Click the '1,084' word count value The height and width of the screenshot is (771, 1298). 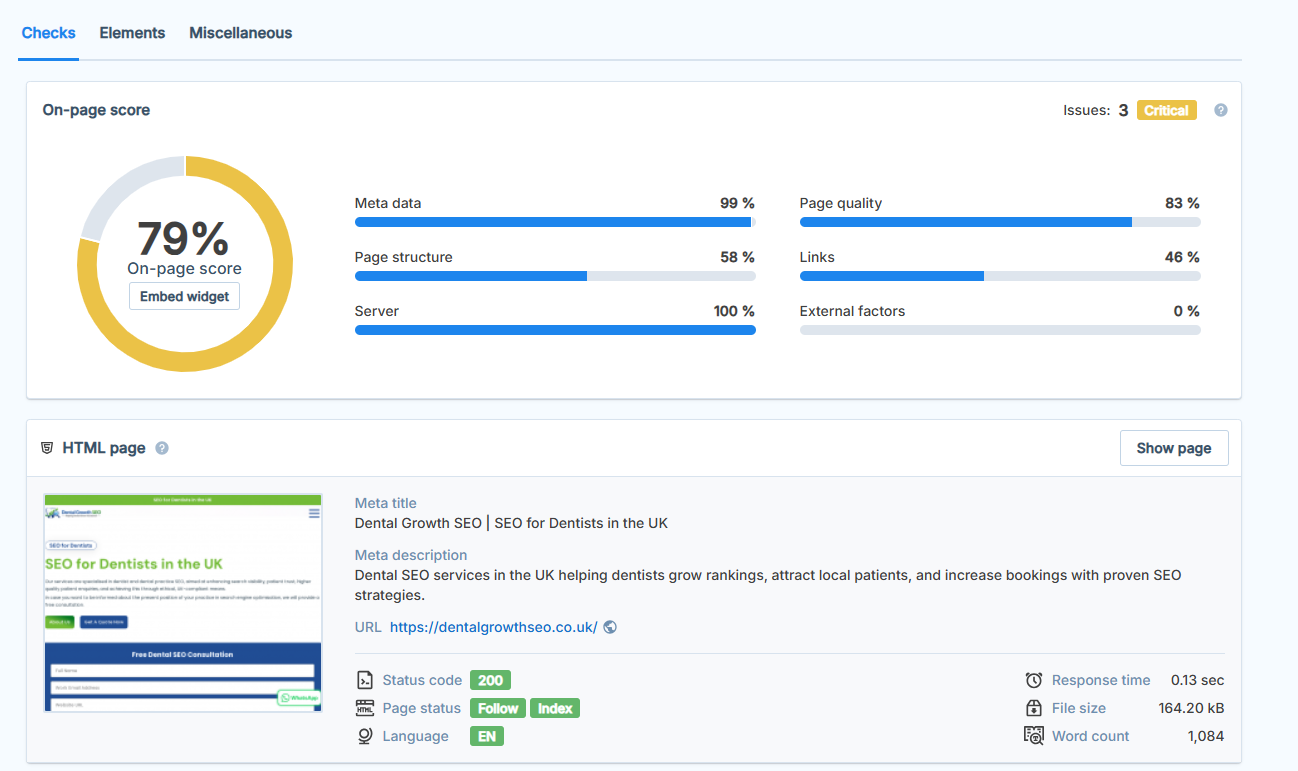pos(1206,736)
